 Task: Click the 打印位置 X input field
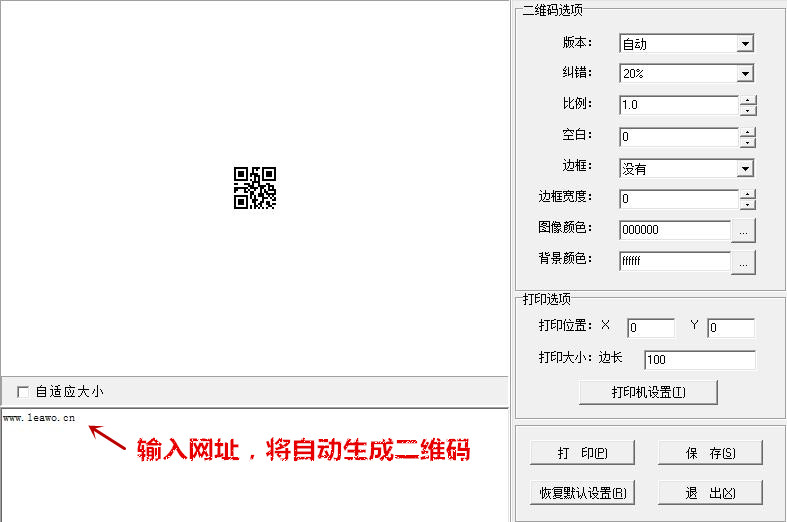pos(651,328)
